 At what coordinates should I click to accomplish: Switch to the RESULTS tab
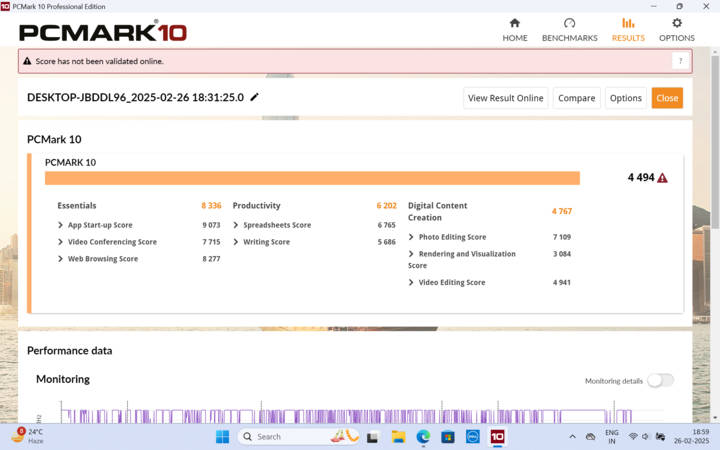(x=628, y=30)
